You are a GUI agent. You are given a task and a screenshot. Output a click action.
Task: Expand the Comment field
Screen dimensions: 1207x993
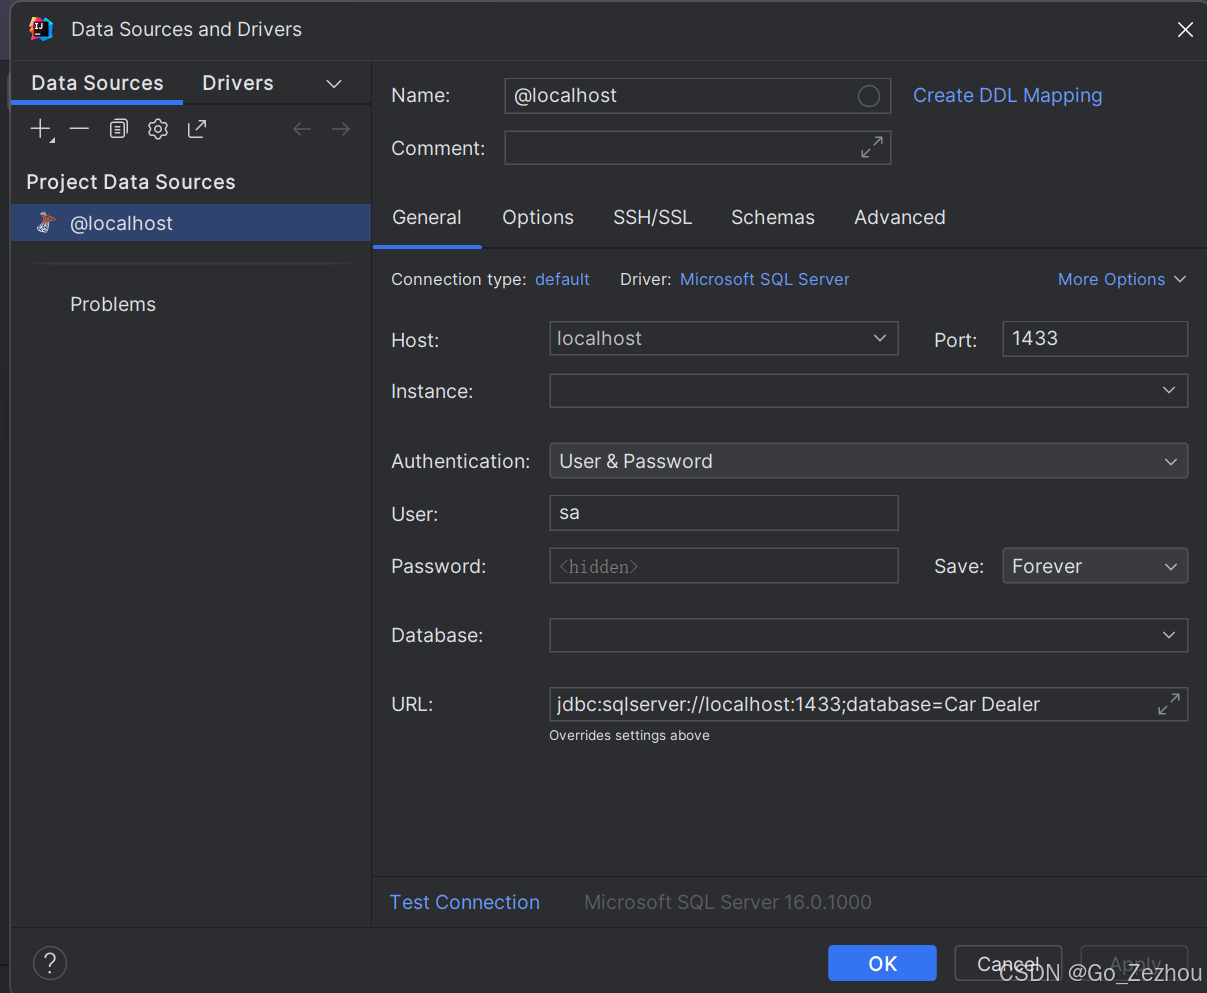click(872, 147)
